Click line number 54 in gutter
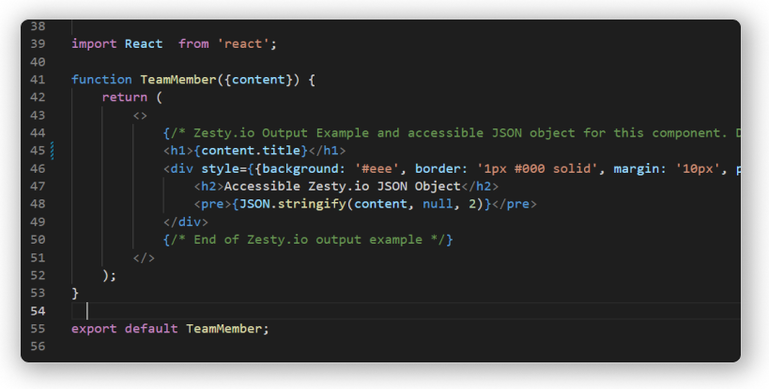Screen dimensions: 769x389 pos(38,311)
